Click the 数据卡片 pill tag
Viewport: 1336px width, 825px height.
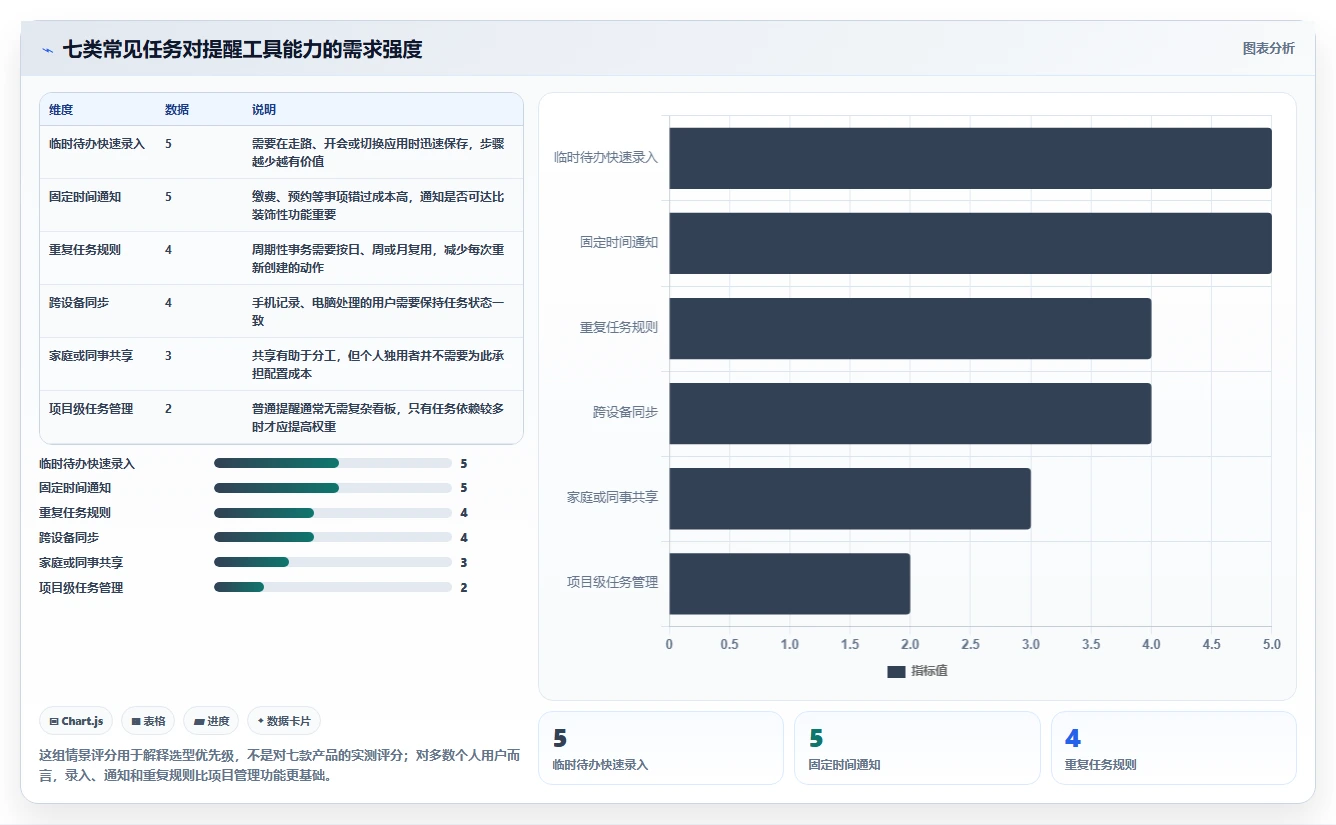[284, 721]
